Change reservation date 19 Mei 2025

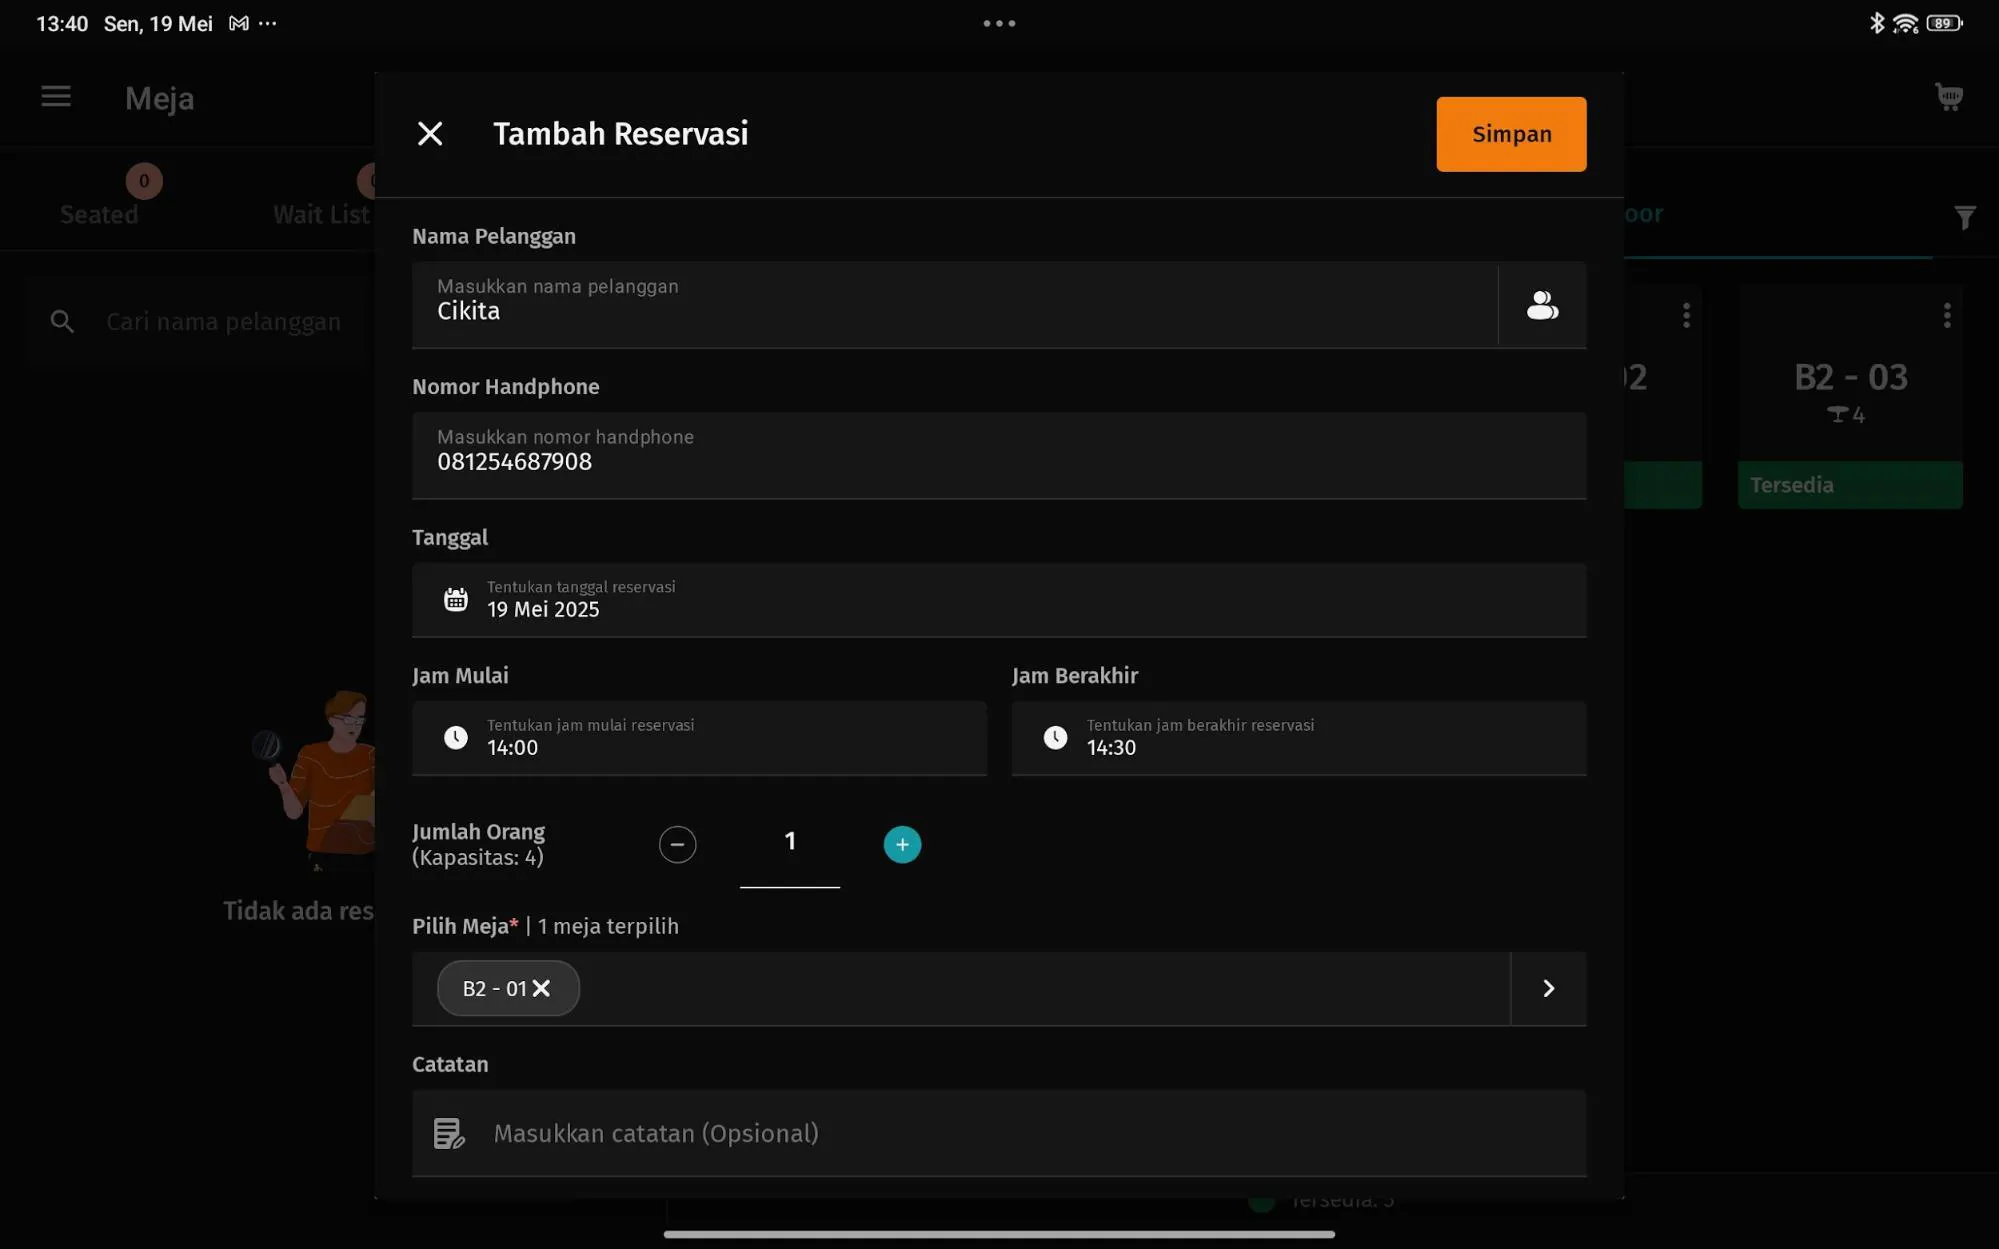(x=999, y=599)
